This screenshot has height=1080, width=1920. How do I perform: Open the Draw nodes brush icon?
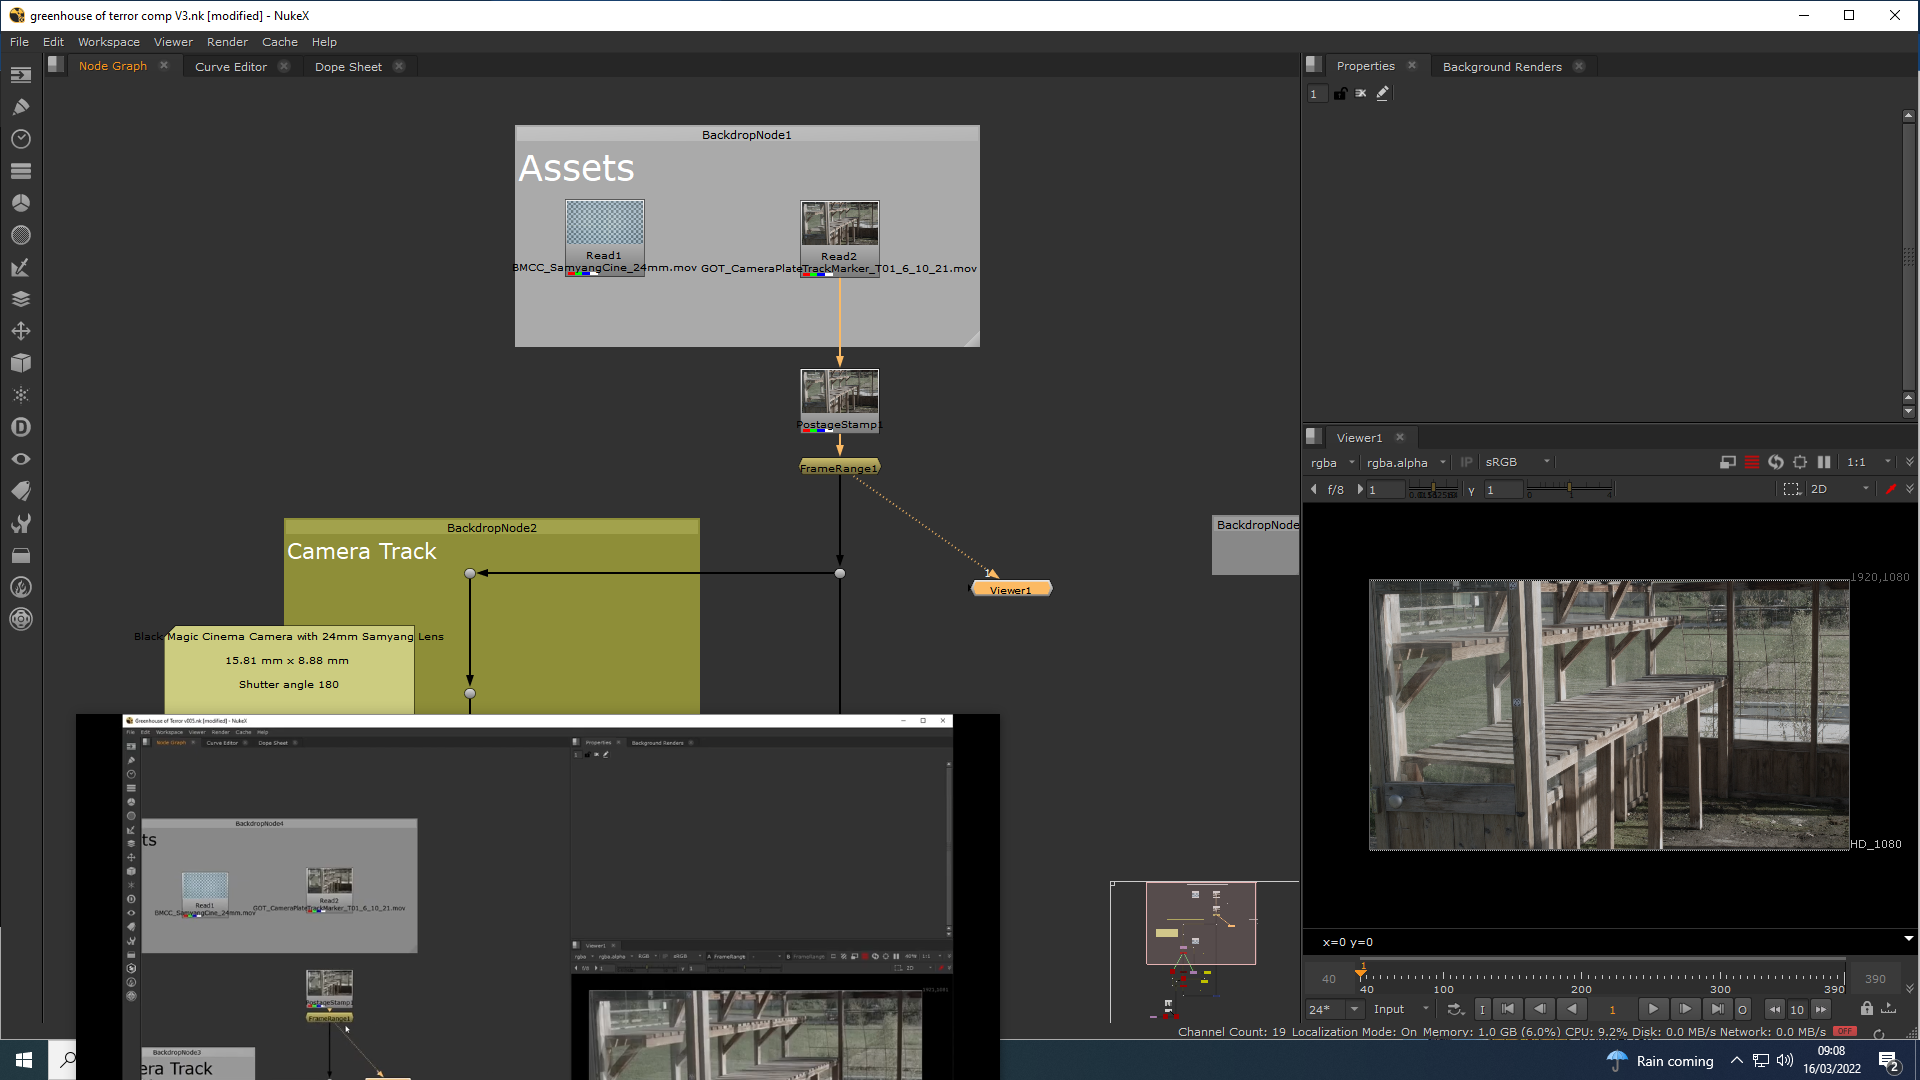tap(21, 107)
